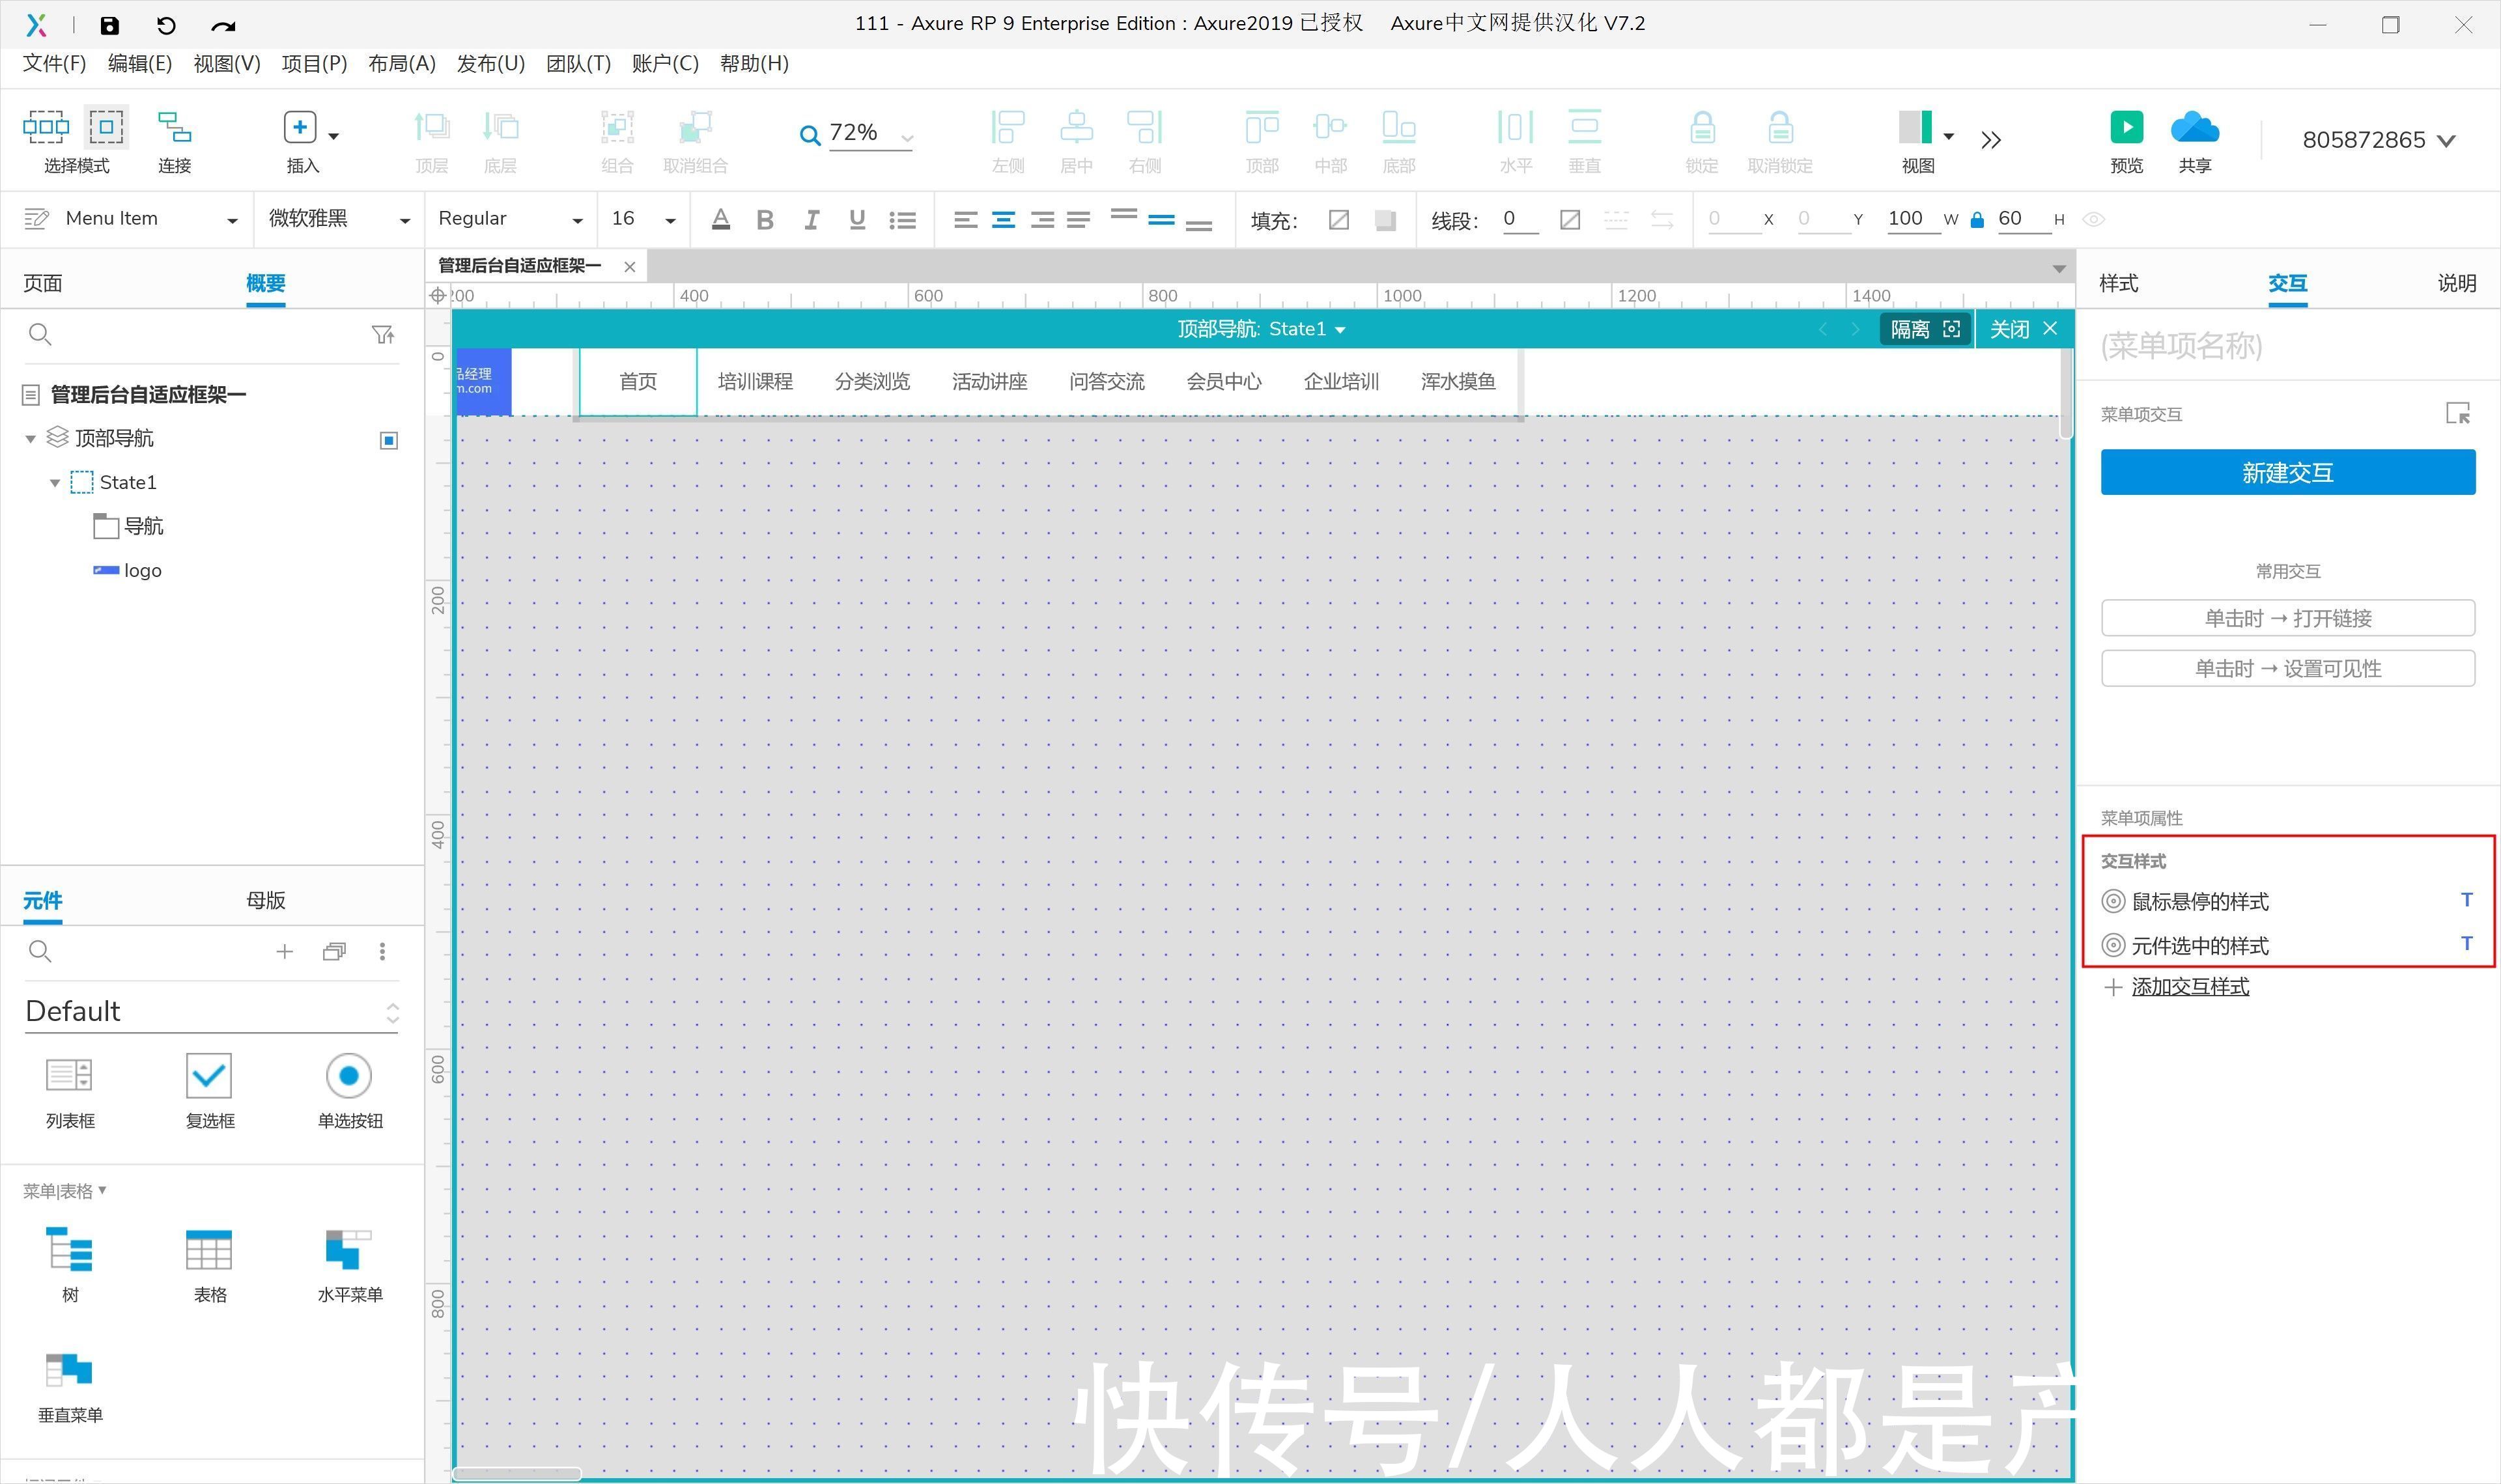Click the 菜单项名称 name field
The image size is (2501, 1484).
[2287, 346]
